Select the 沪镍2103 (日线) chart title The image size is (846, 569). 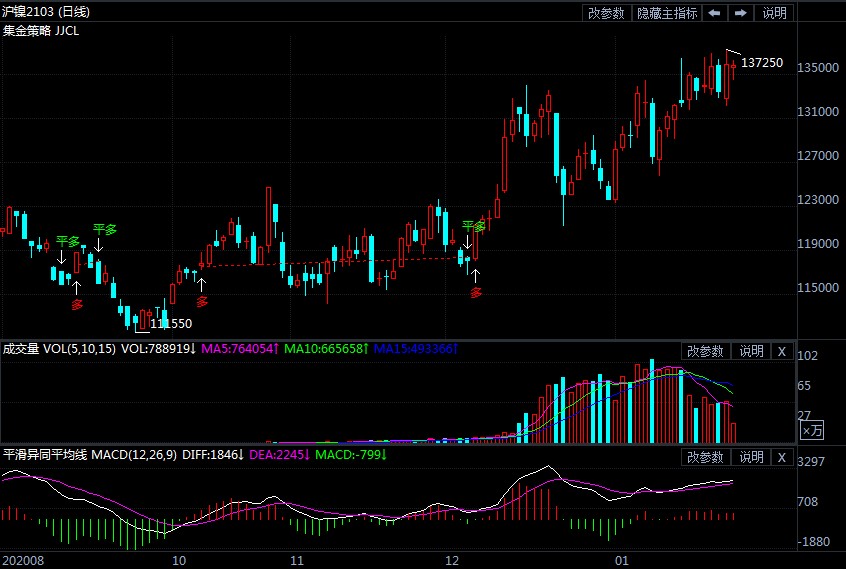tap(45, 12)
